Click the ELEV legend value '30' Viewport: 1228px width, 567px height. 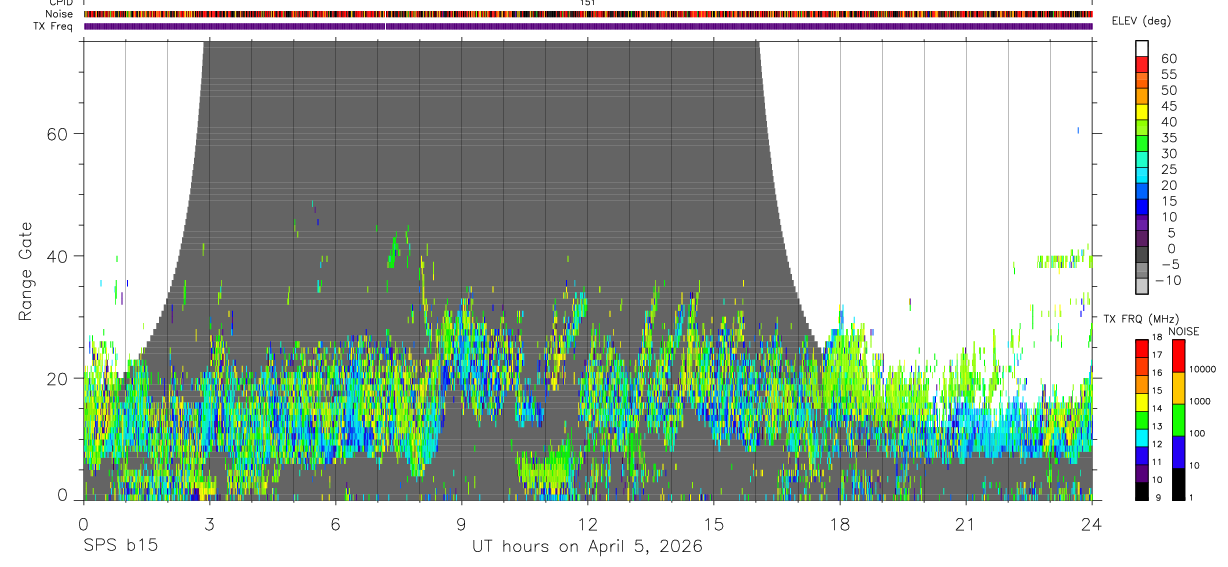coord(1168,153)
